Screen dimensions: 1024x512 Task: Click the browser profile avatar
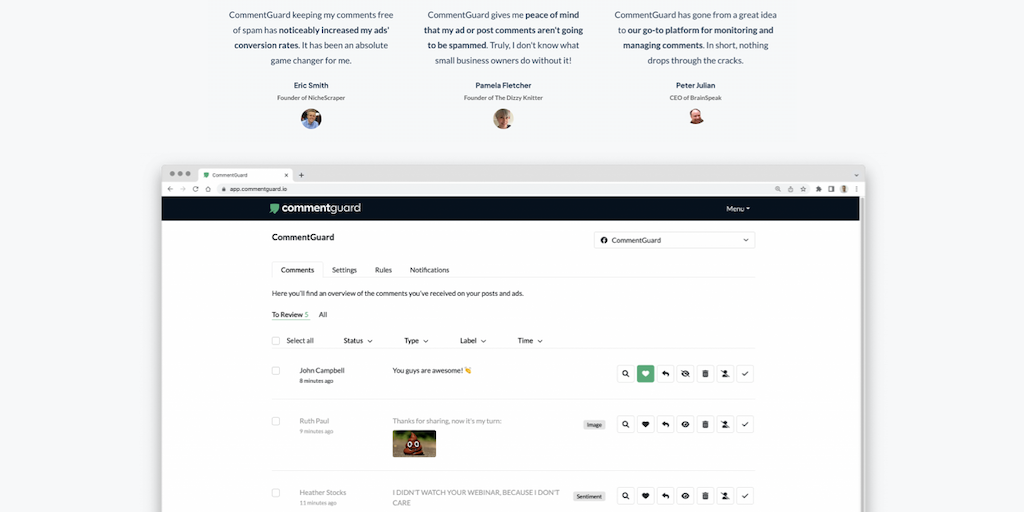tap(844, 189)
